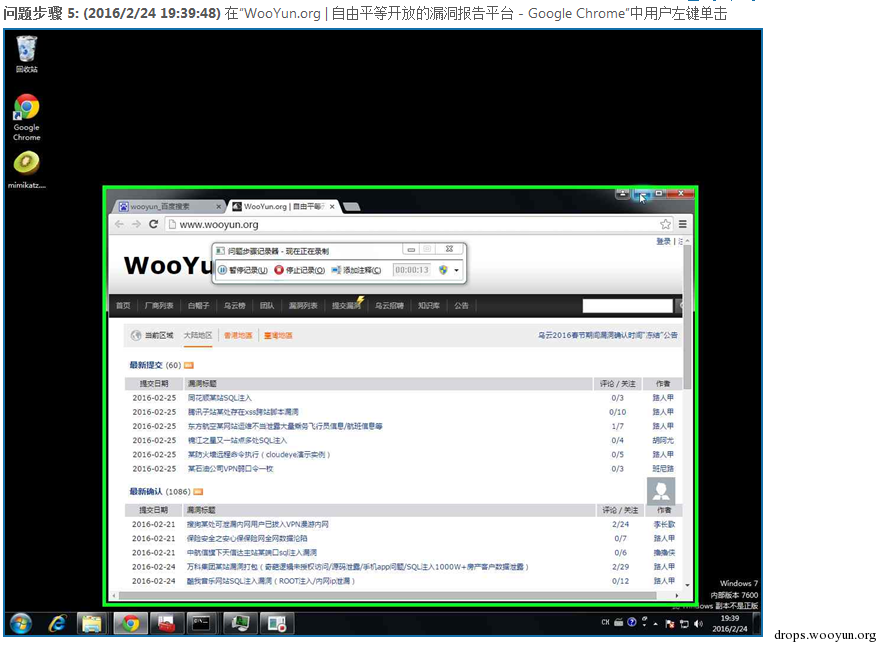Click the Chrome taskbar button

point(130,624)
